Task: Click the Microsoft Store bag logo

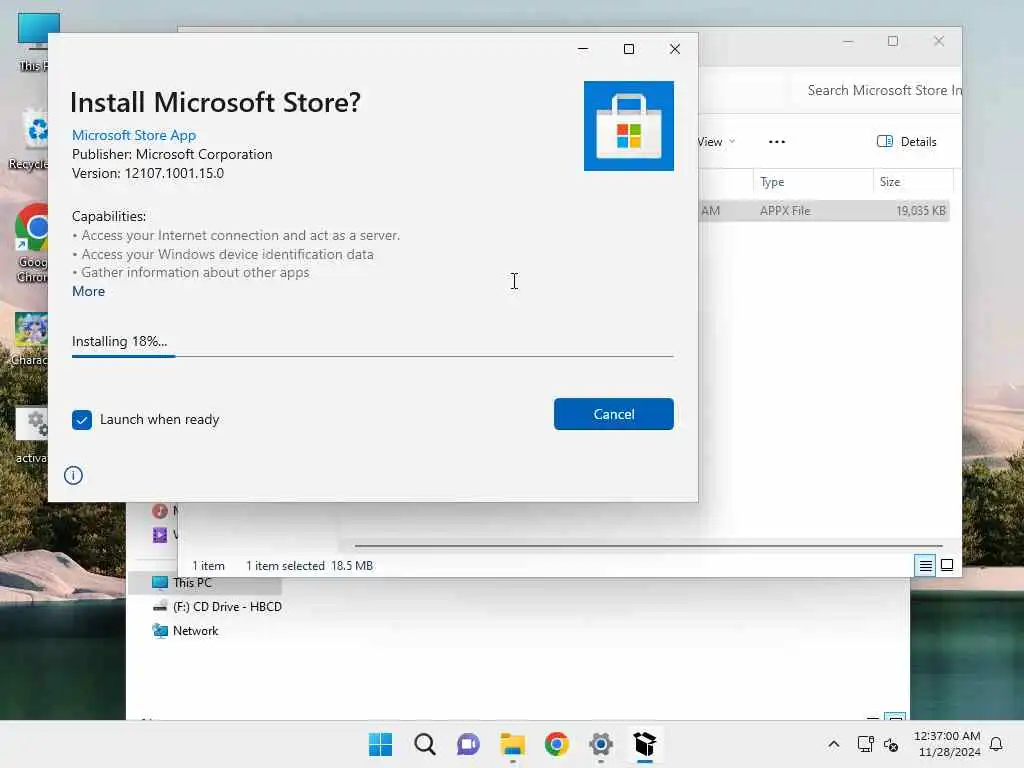Action: 629,126
